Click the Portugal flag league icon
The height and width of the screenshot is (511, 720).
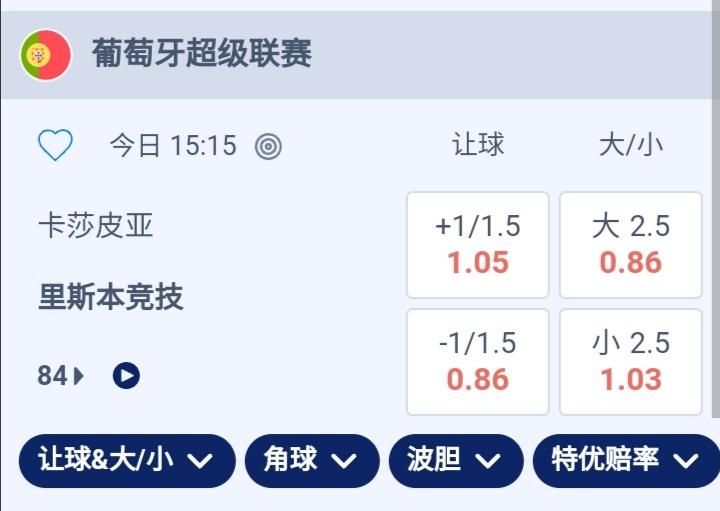(45, 55)
